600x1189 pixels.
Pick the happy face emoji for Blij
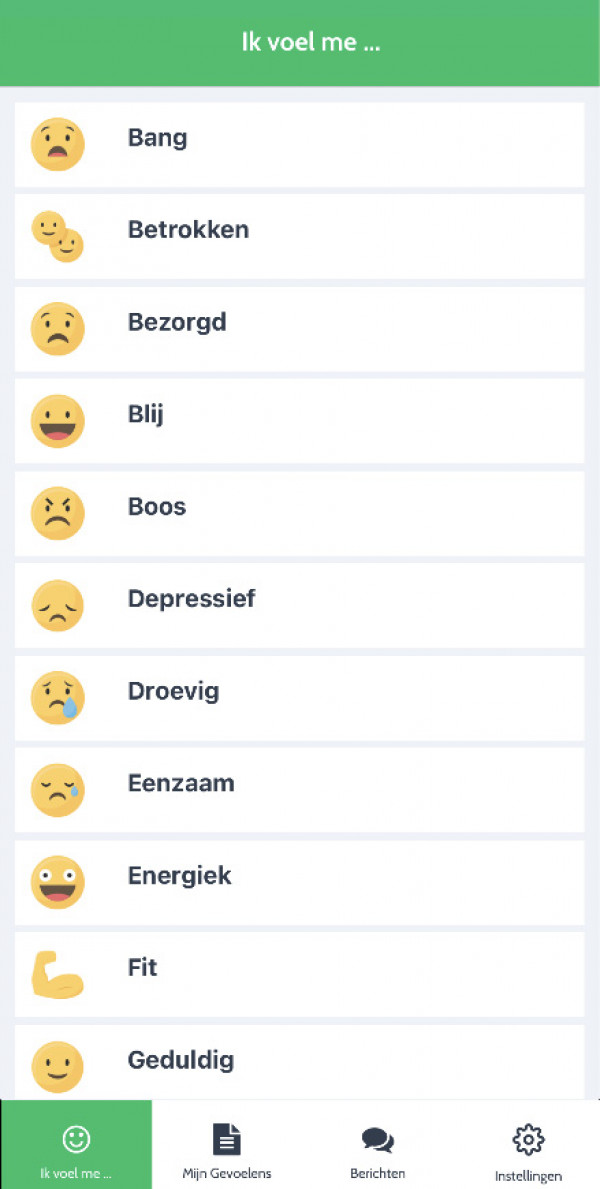tap(58, 421)
